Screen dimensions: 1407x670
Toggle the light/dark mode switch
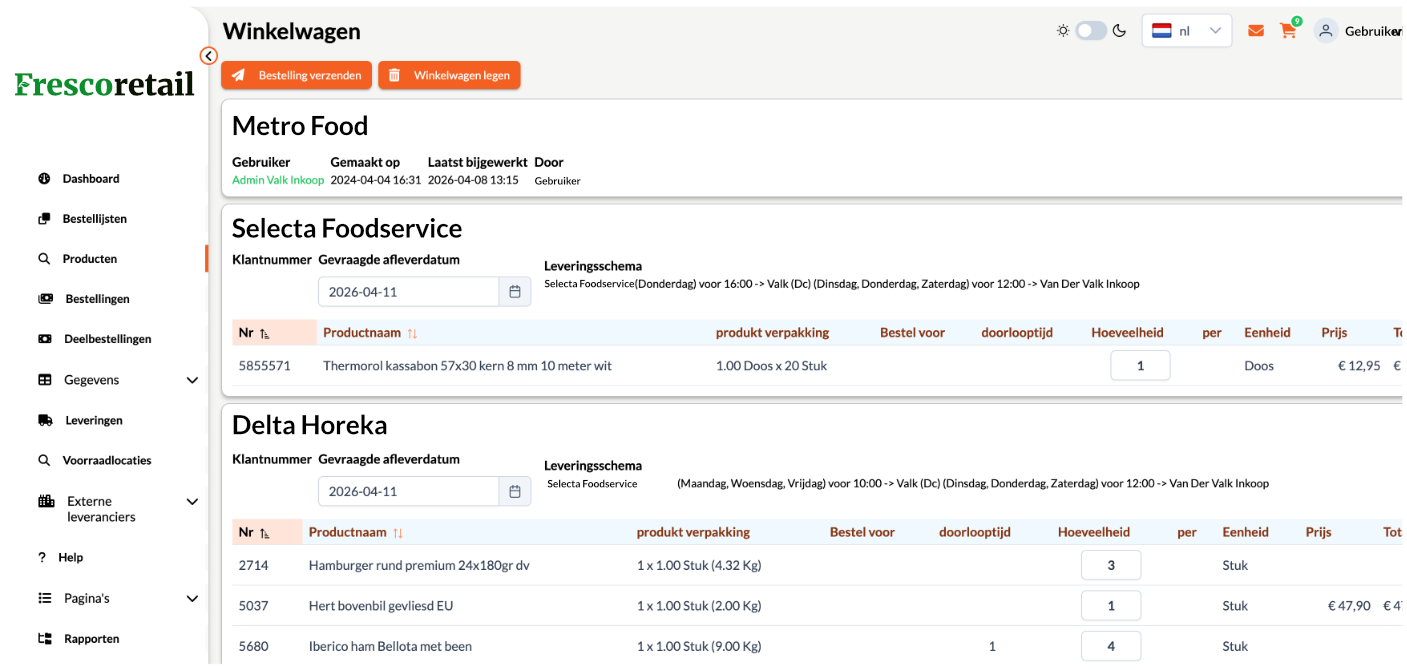point(1091,31)
